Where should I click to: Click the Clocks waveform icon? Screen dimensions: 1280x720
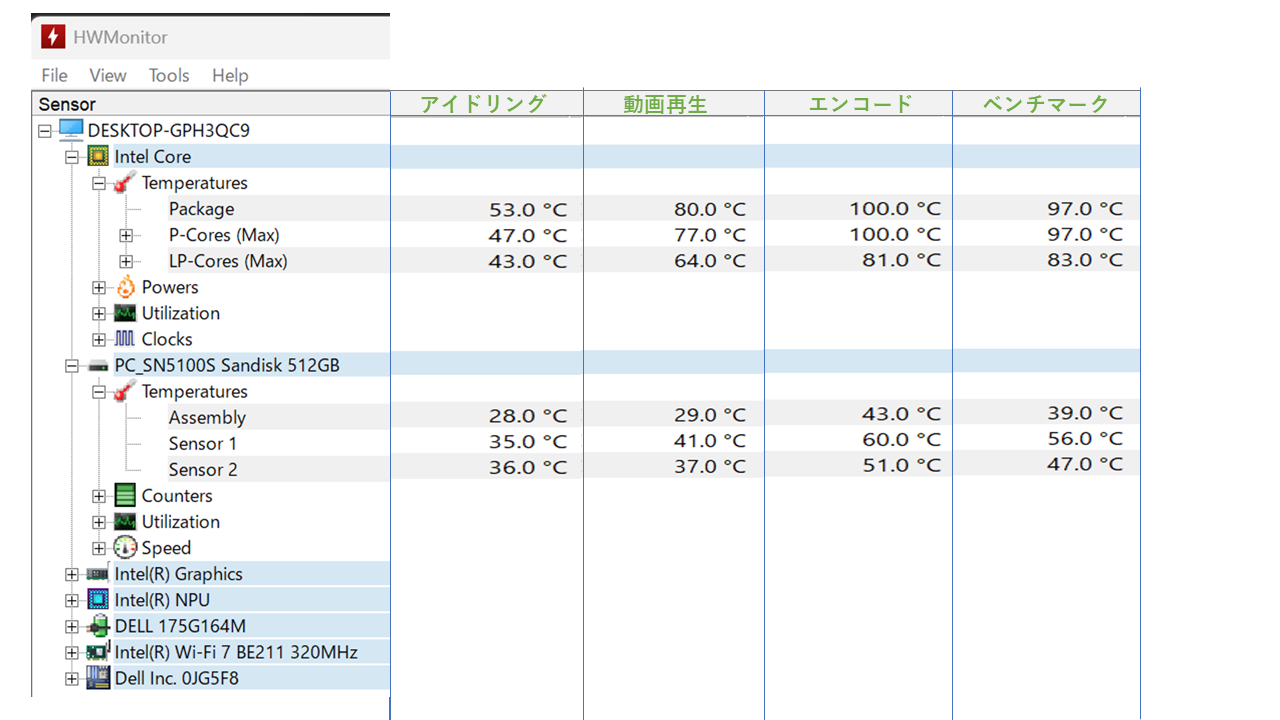(125, 339)
